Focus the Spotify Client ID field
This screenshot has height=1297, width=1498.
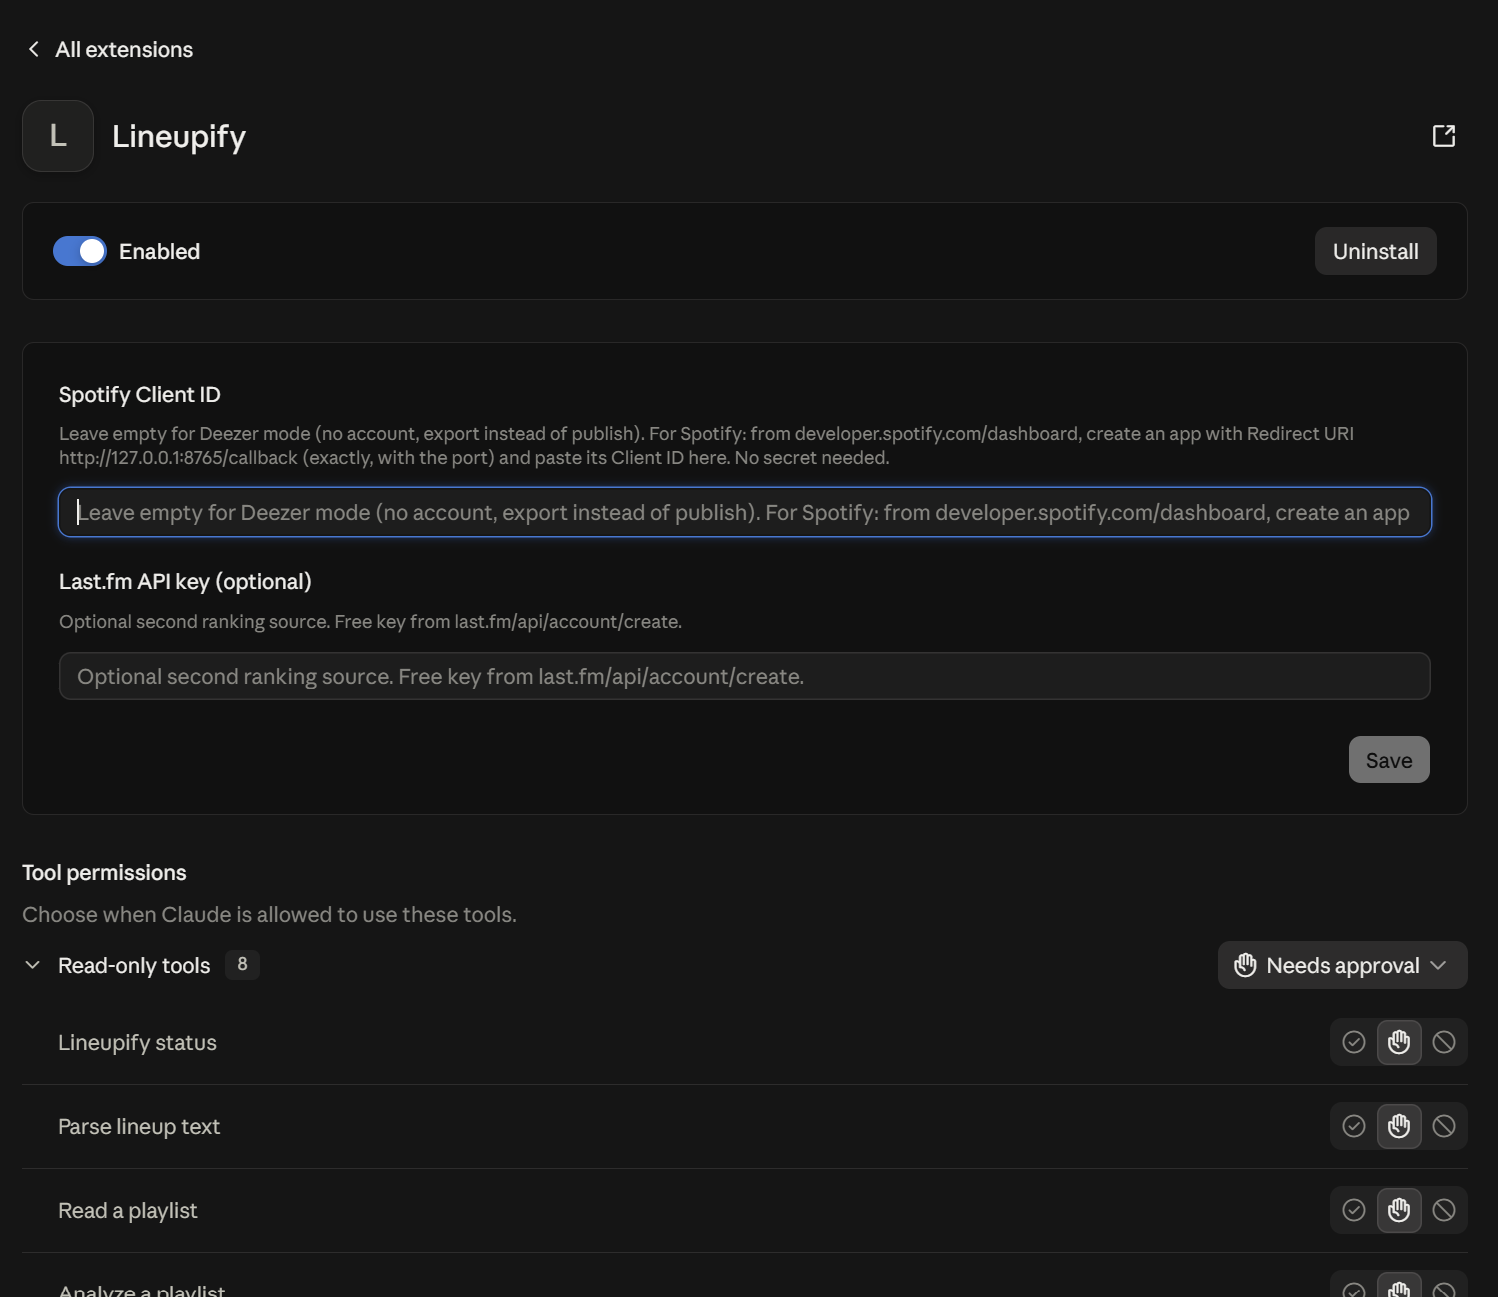click(745, 512)
